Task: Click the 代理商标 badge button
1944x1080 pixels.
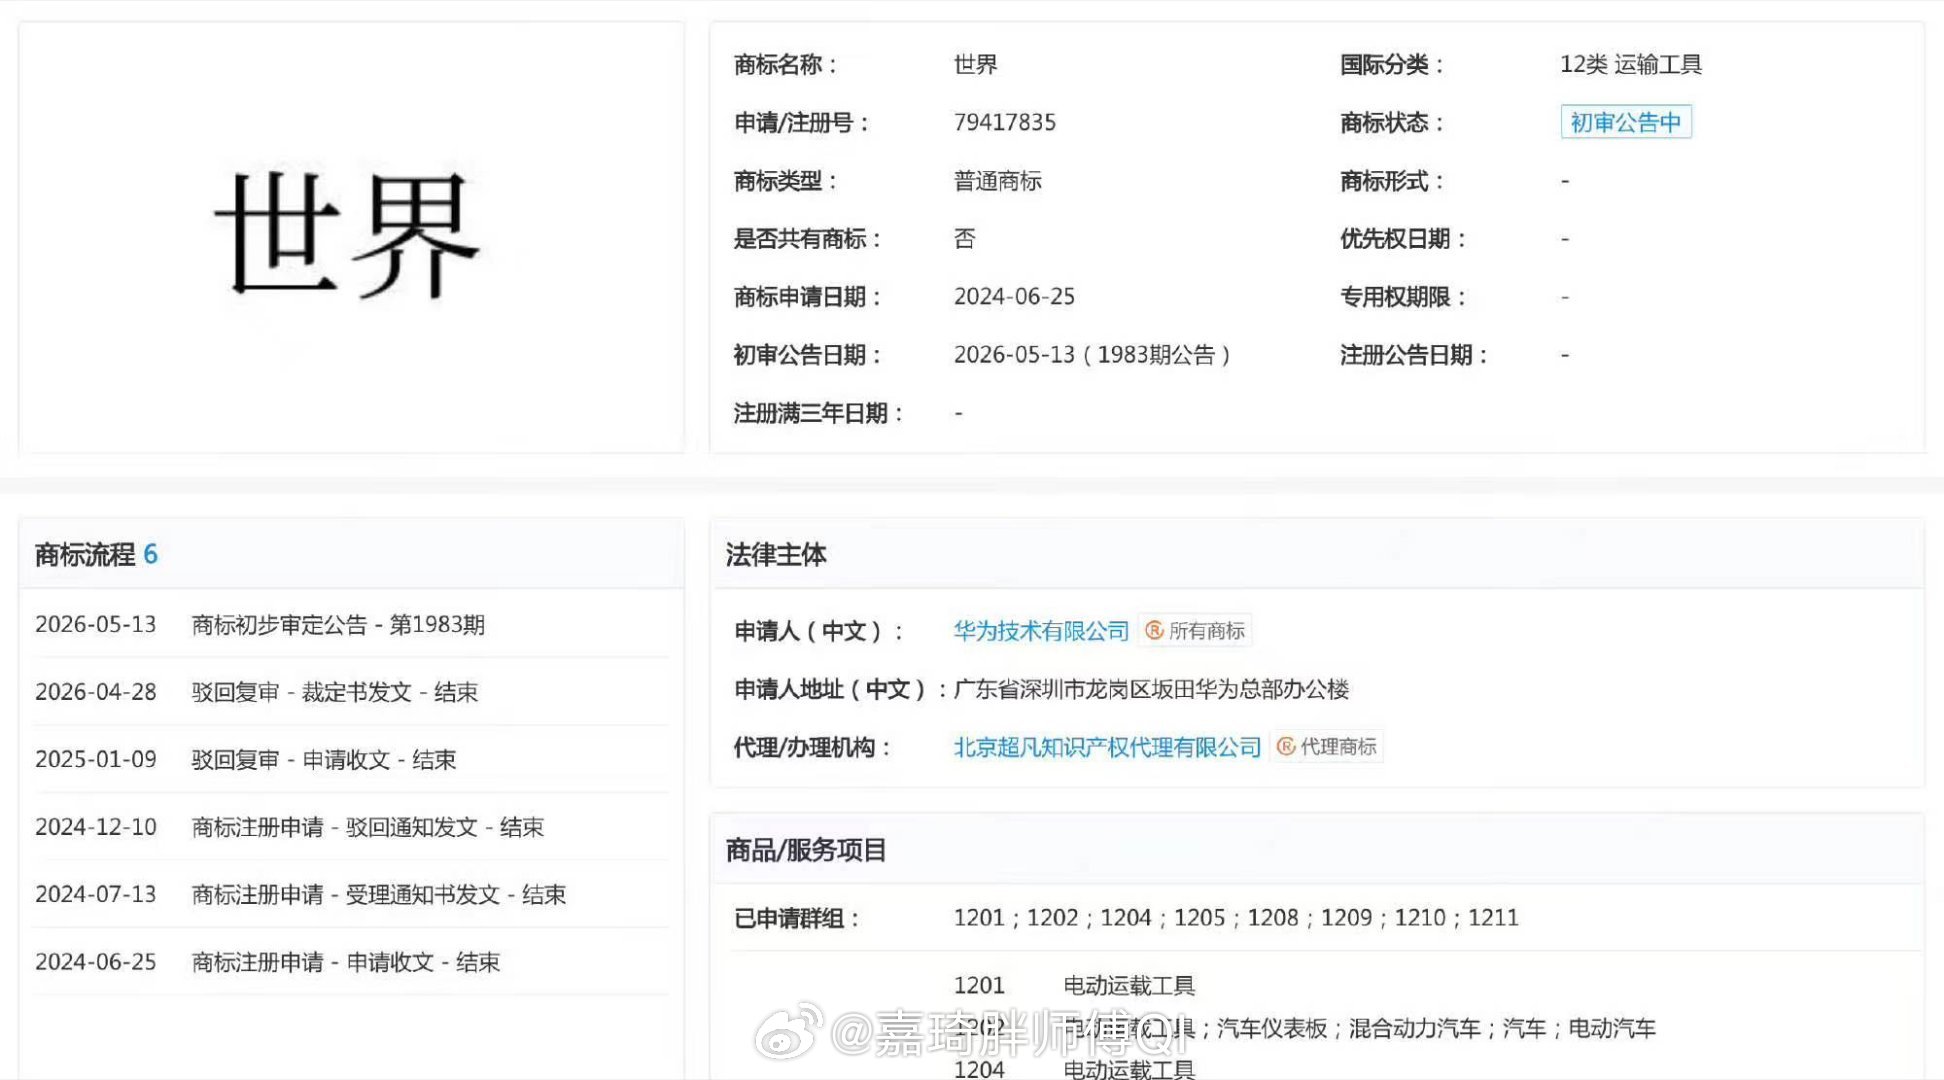Action: (1327, 747)
